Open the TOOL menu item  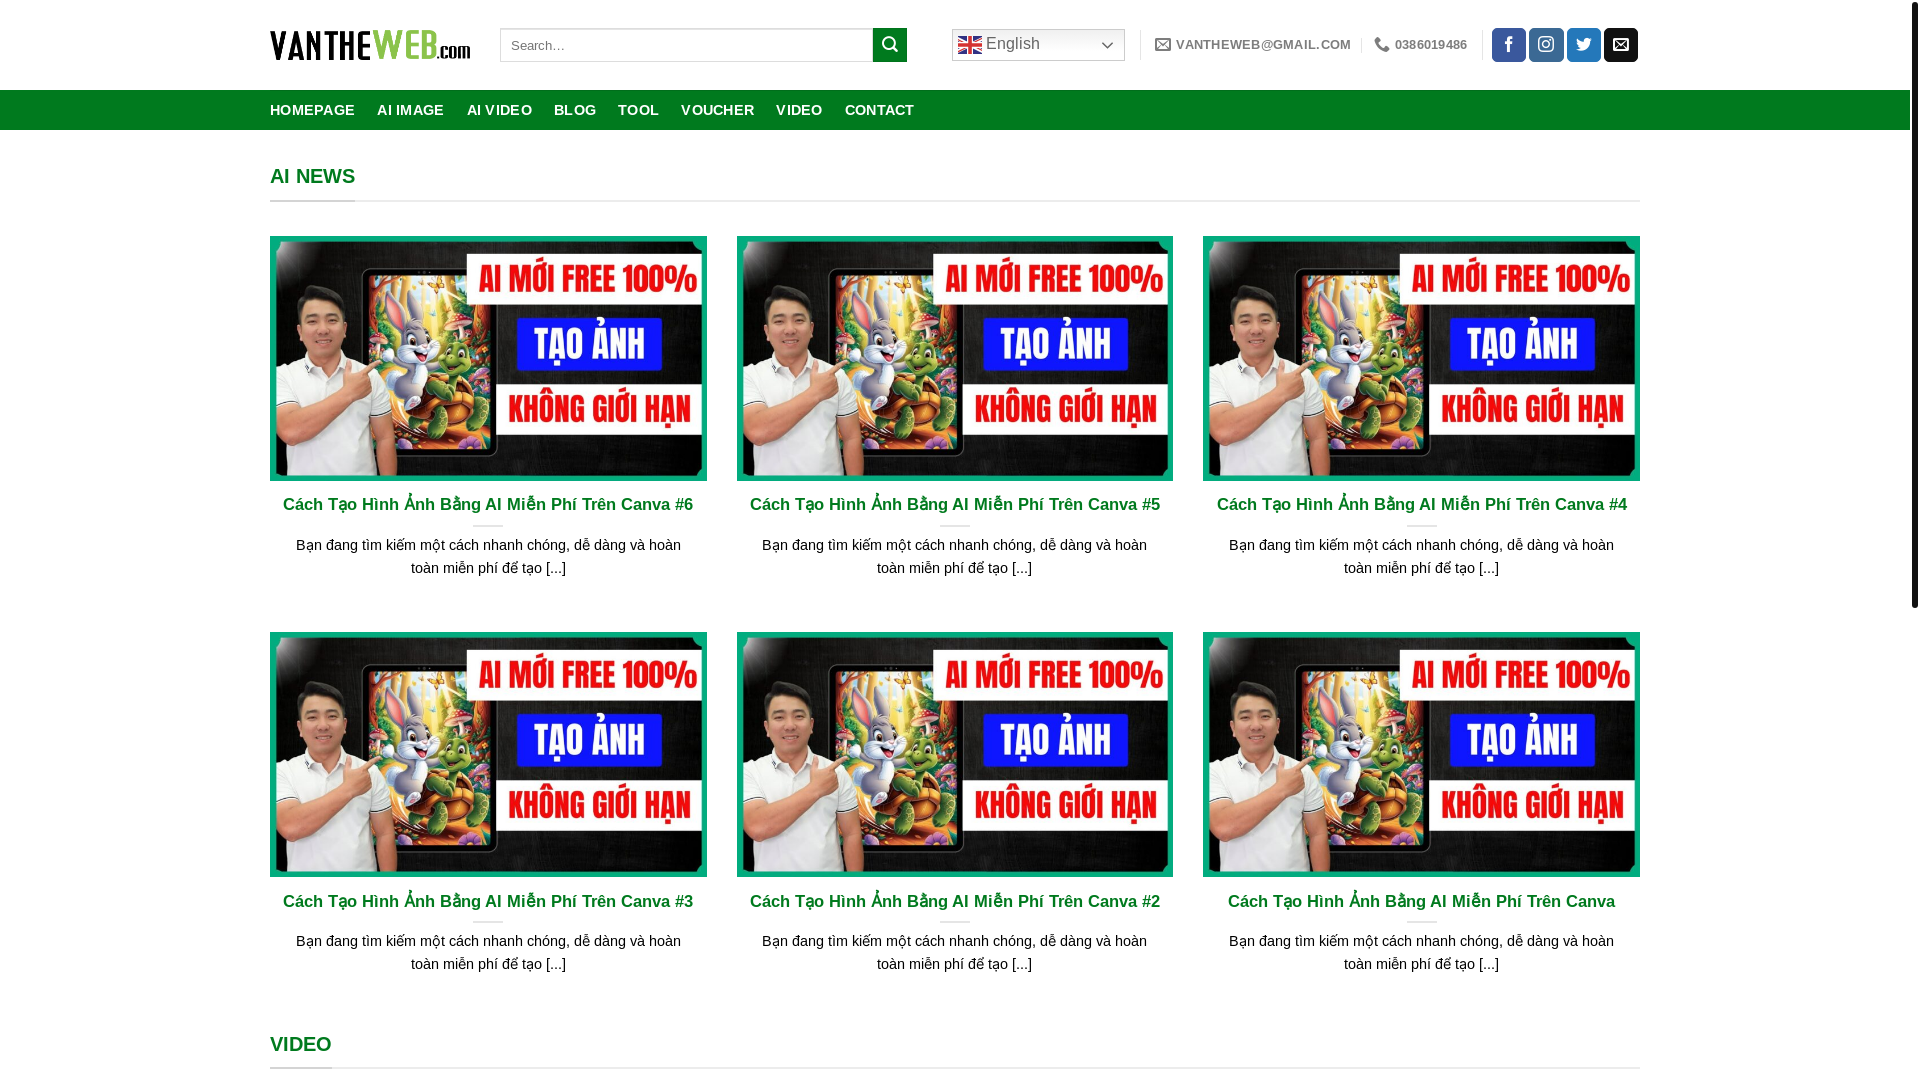[638, 110]
